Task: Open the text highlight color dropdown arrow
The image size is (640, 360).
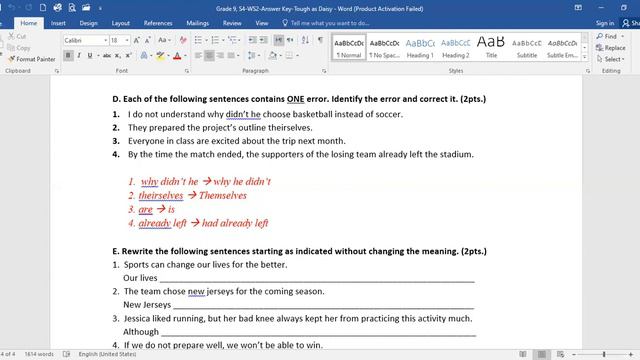Action: click(x=168, y=56)
